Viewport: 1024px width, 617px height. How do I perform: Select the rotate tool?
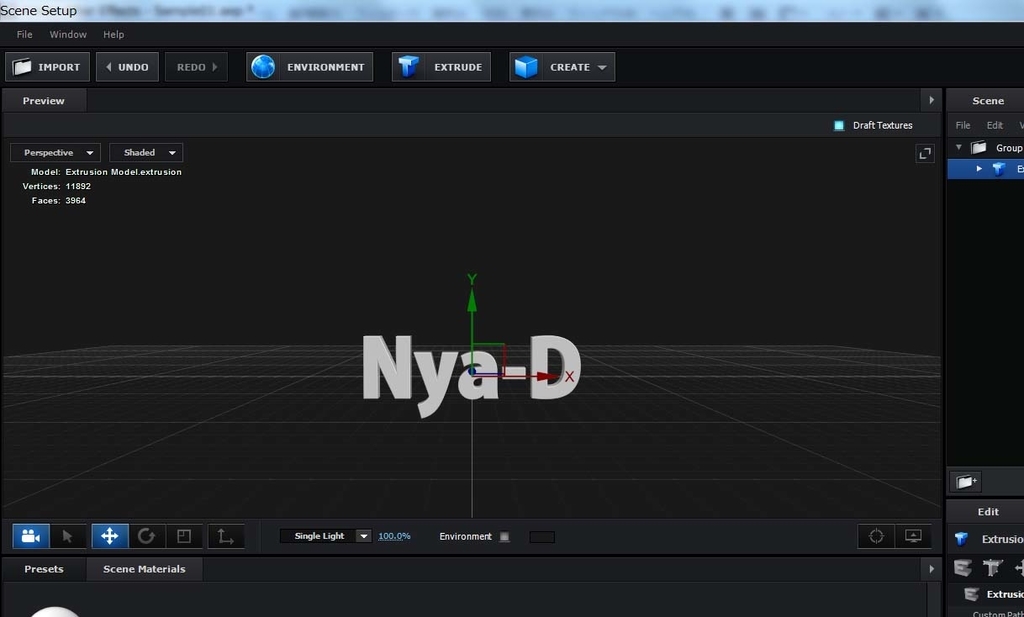click(146, 537)
